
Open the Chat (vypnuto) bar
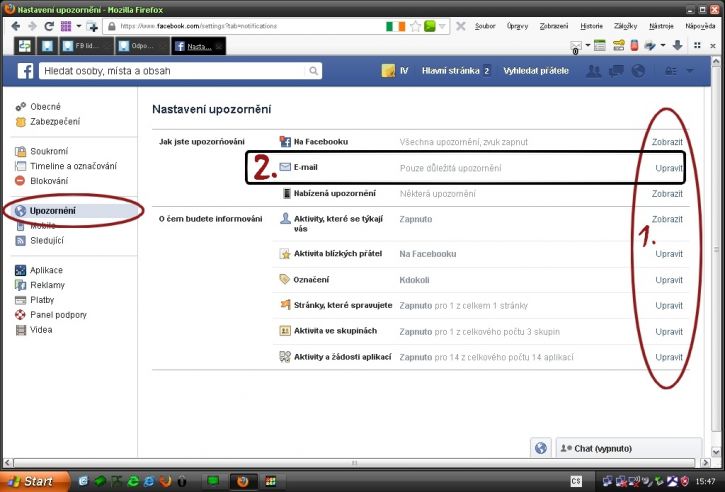[629, 448]
